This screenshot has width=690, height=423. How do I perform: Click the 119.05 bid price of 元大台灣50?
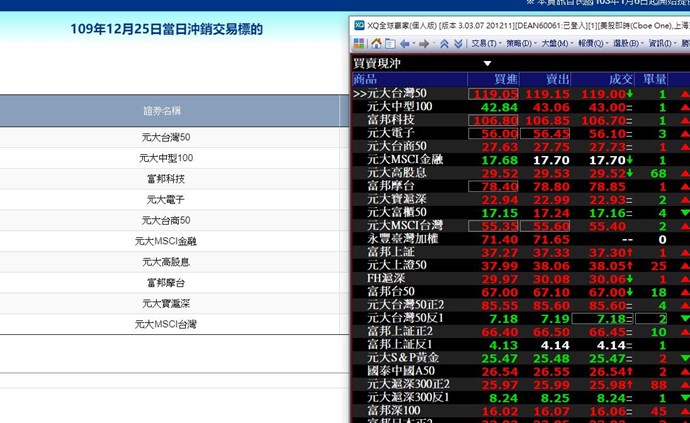coord(494,94)
